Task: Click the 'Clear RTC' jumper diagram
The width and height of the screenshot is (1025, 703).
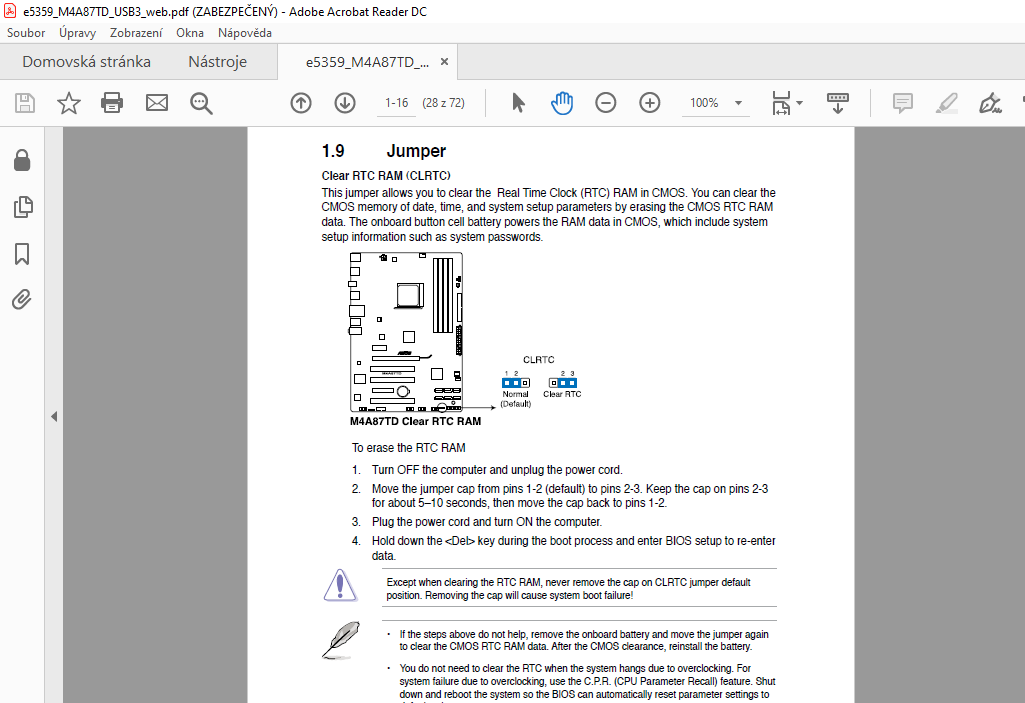Action: [562, 385]
